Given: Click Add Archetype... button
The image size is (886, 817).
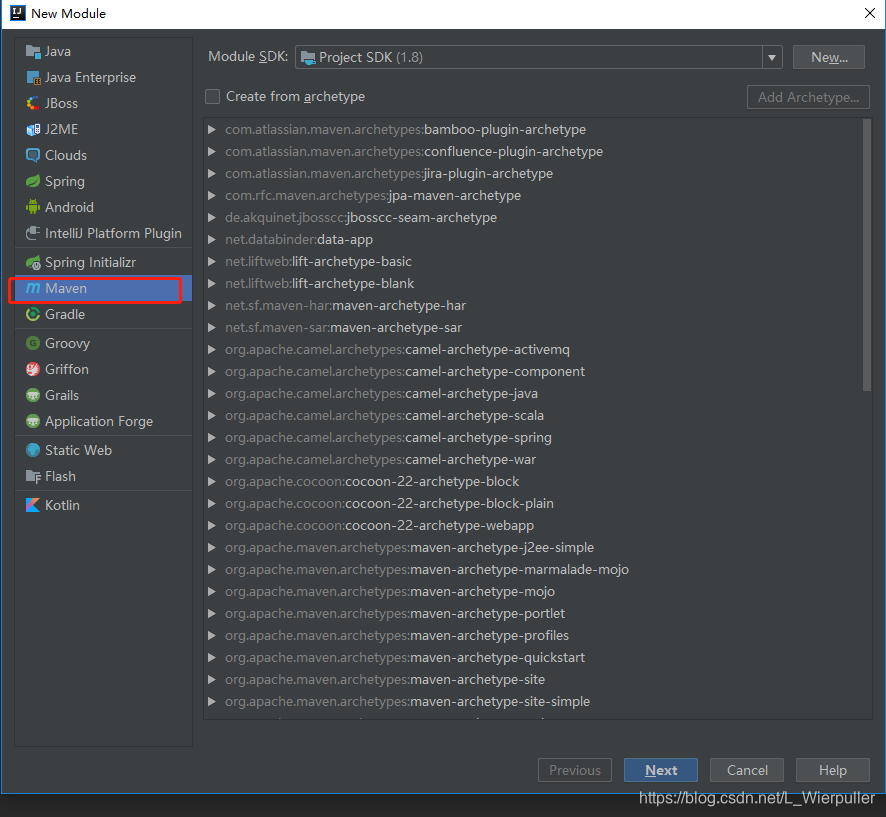Looking at the screenshot, I should click(x=808, y=97).
